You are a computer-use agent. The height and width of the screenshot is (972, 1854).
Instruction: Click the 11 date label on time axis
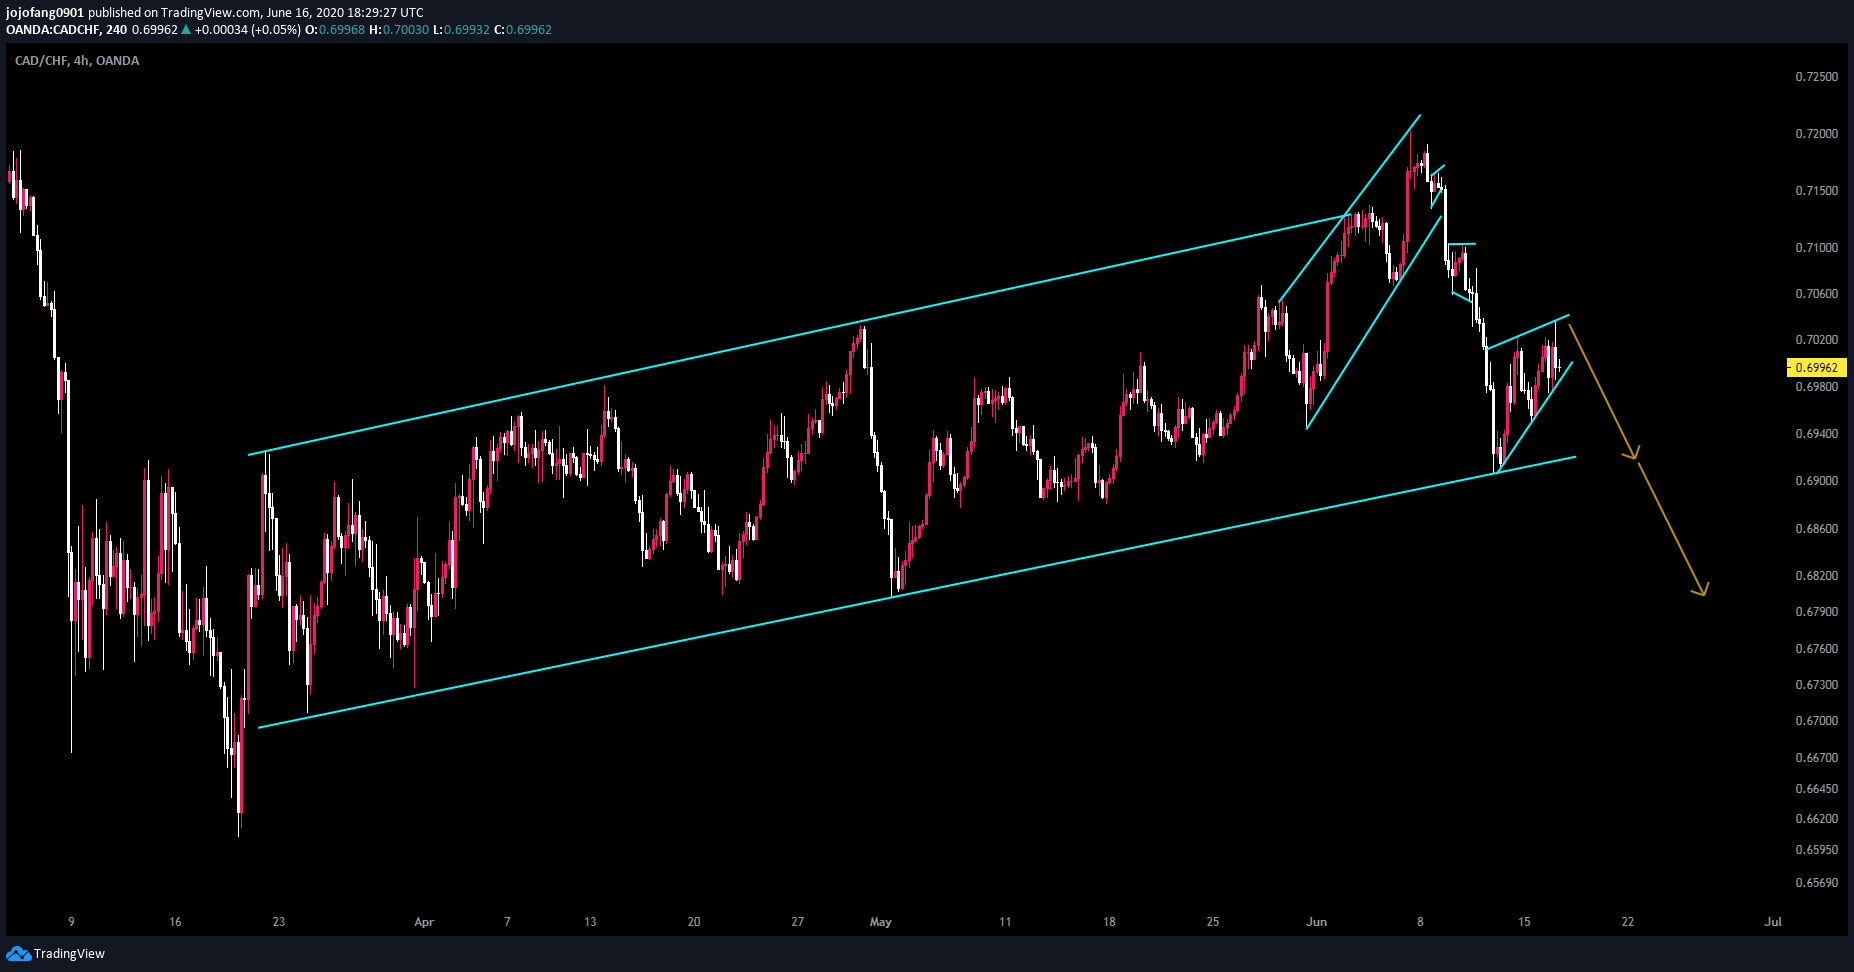pos(1005,922)
